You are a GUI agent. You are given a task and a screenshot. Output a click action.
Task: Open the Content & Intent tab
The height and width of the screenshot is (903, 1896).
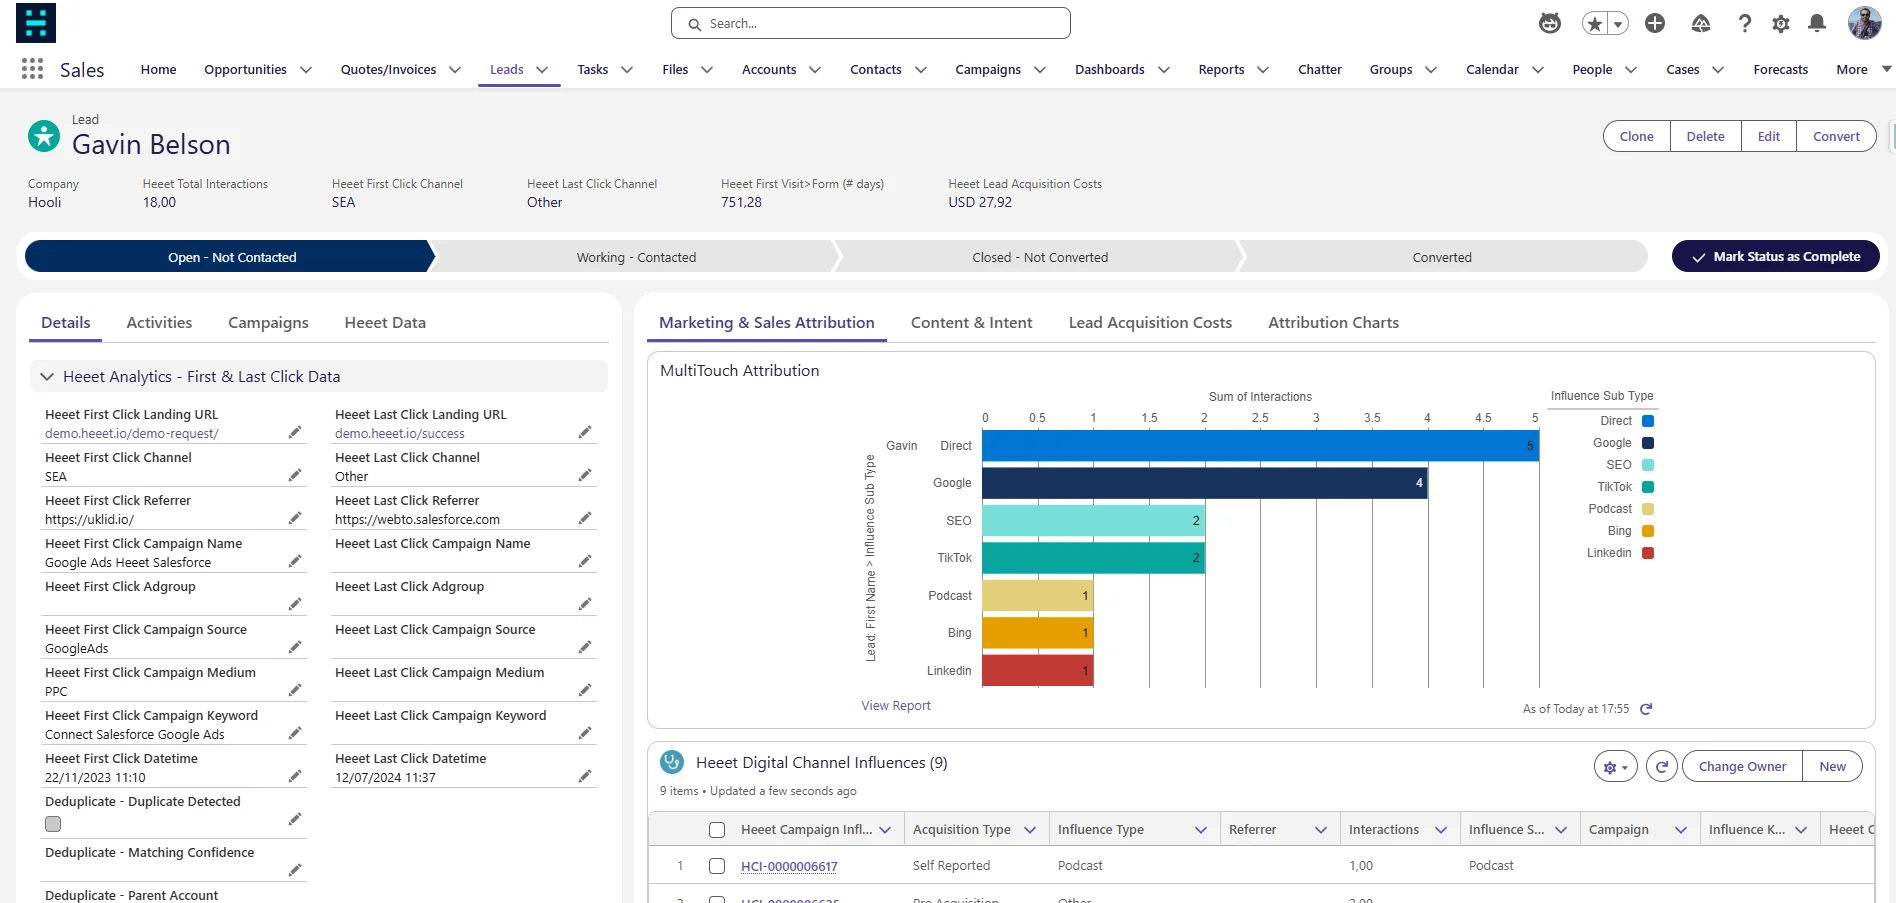[x=971, y=323]
